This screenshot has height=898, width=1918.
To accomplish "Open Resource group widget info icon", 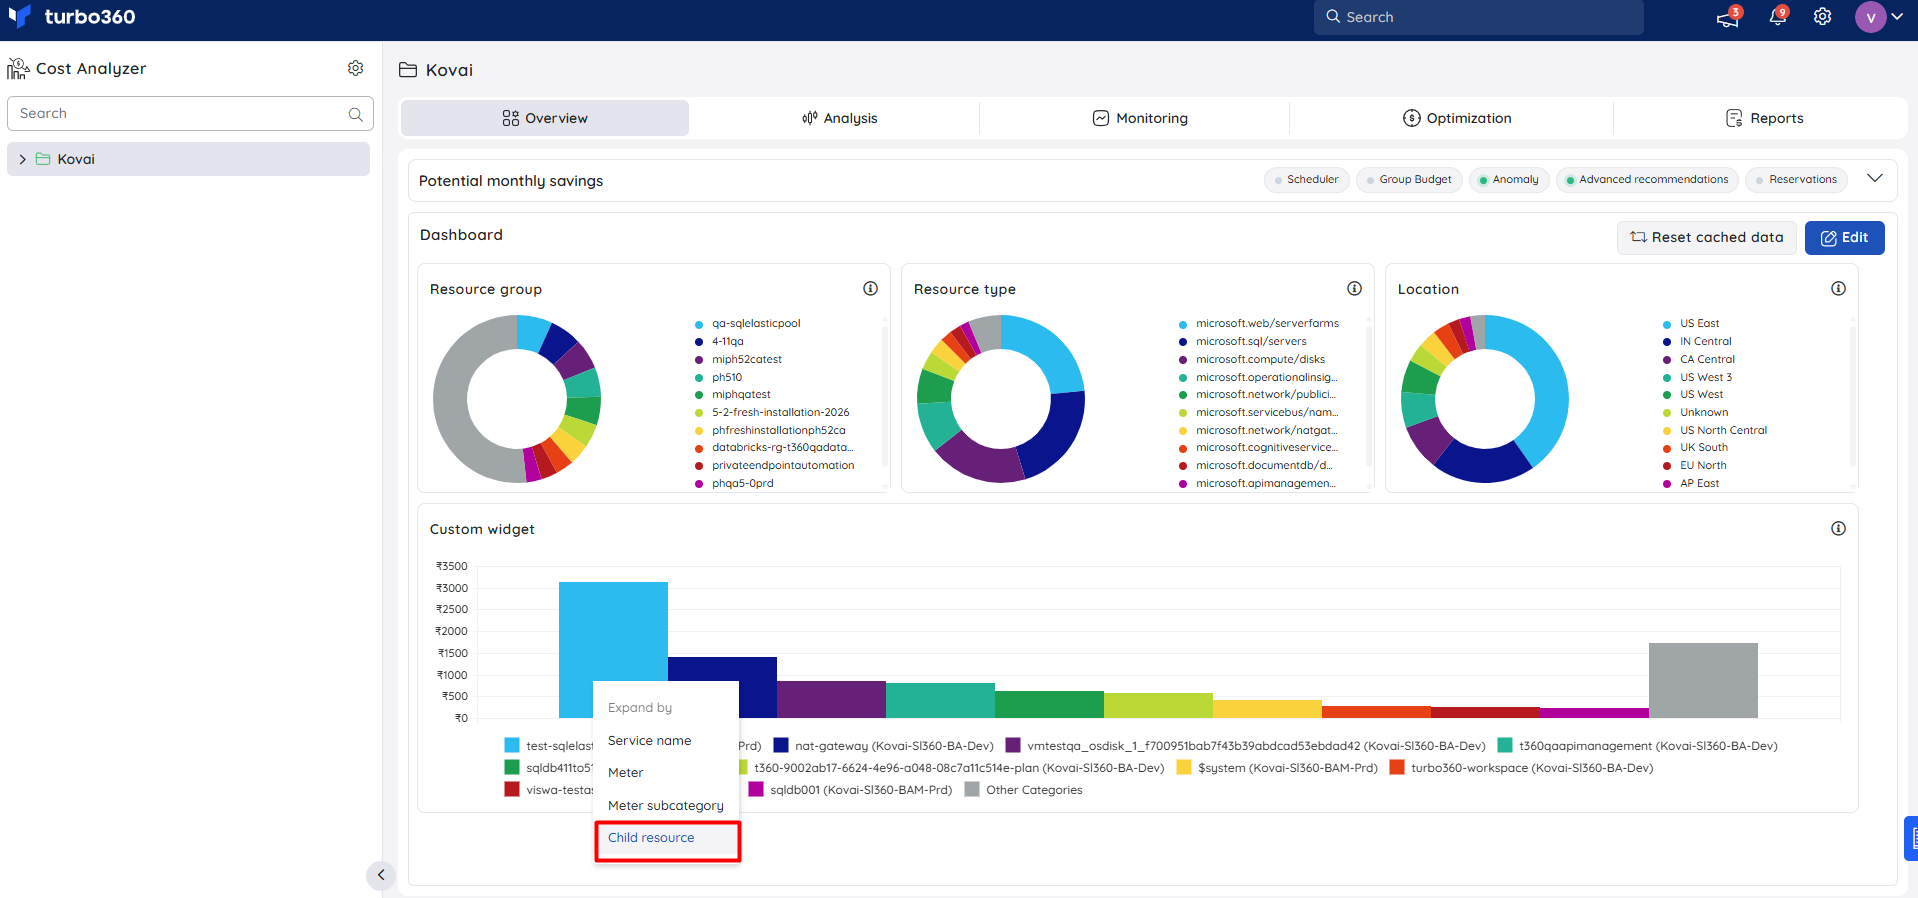I will click(870, 288).
